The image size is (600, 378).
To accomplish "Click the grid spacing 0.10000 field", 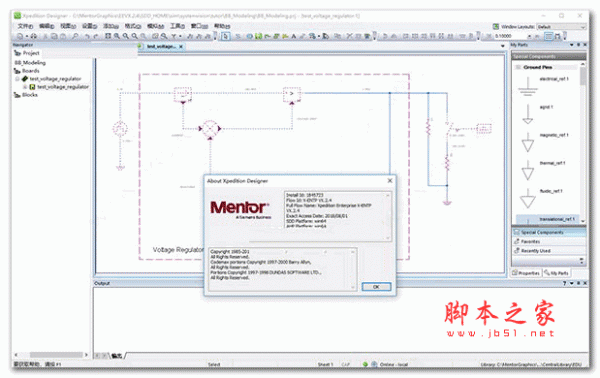I will click(510, 36).
